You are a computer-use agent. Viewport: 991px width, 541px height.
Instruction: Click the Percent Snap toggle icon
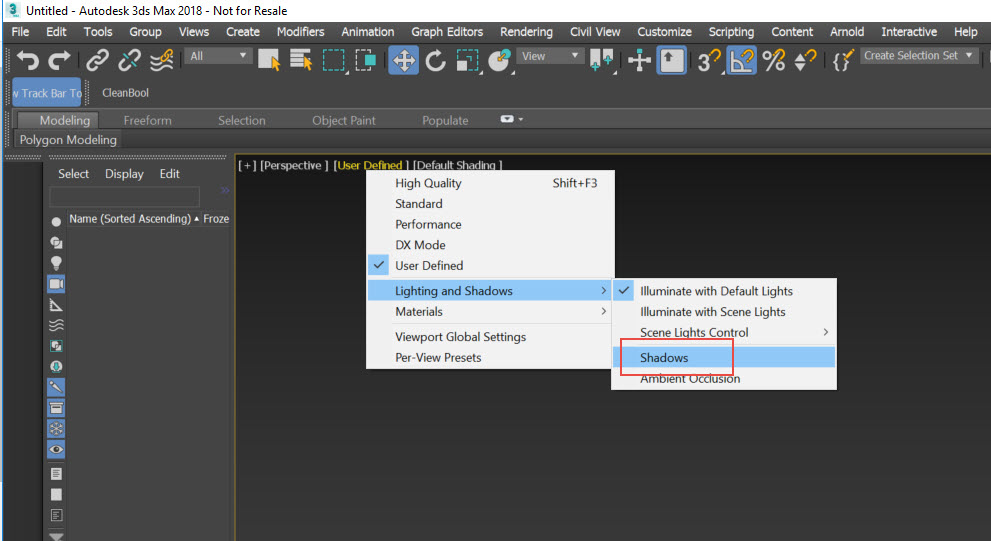click(x=773, y=61)
